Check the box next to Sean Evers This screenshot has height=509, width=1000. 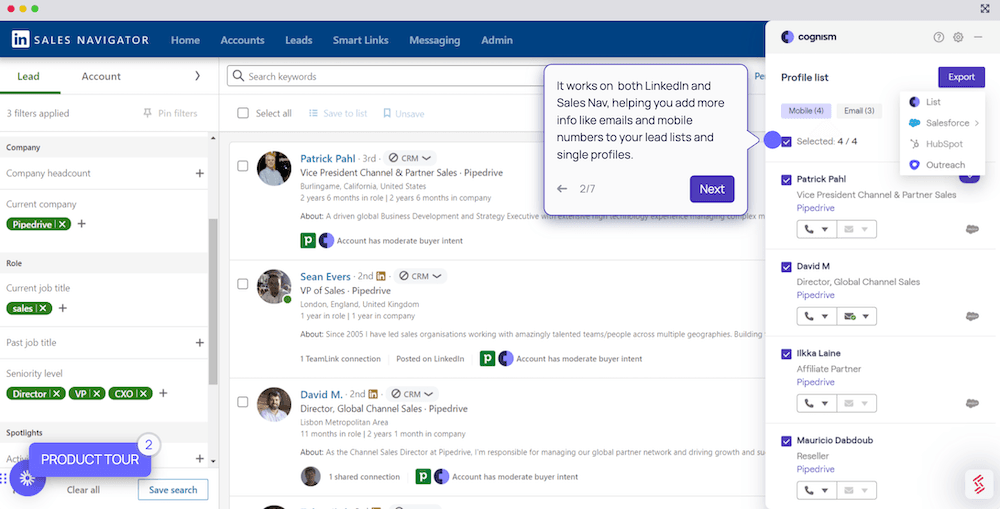[243, 284]
